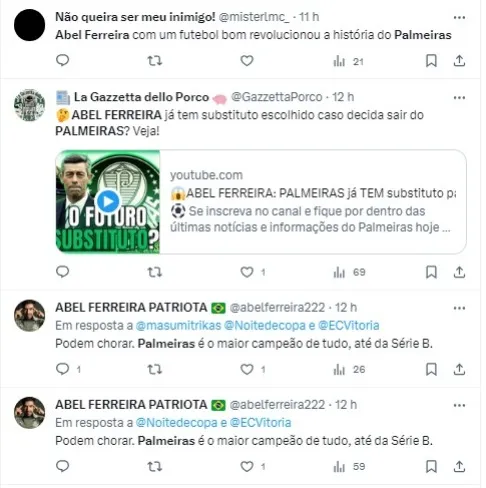
Task: Like the La Gazzetta dello Porco tweet
Action: (247, 272)
